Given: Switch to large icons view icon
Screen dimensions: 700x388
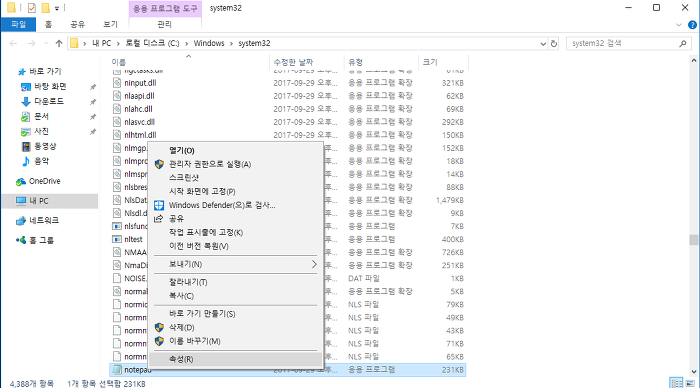Looking at the screenshot, I should point(690,383).
